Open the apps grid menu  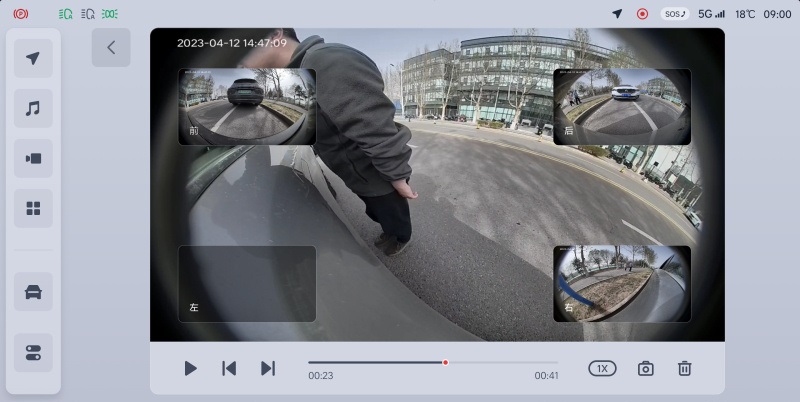point(33,208)
